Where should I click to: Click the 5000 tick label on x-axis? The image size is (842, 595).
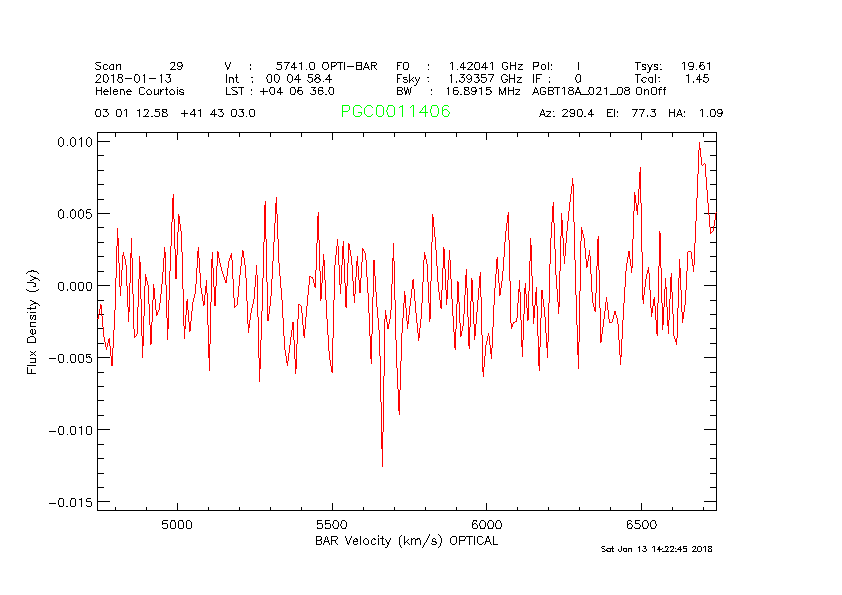176,524
